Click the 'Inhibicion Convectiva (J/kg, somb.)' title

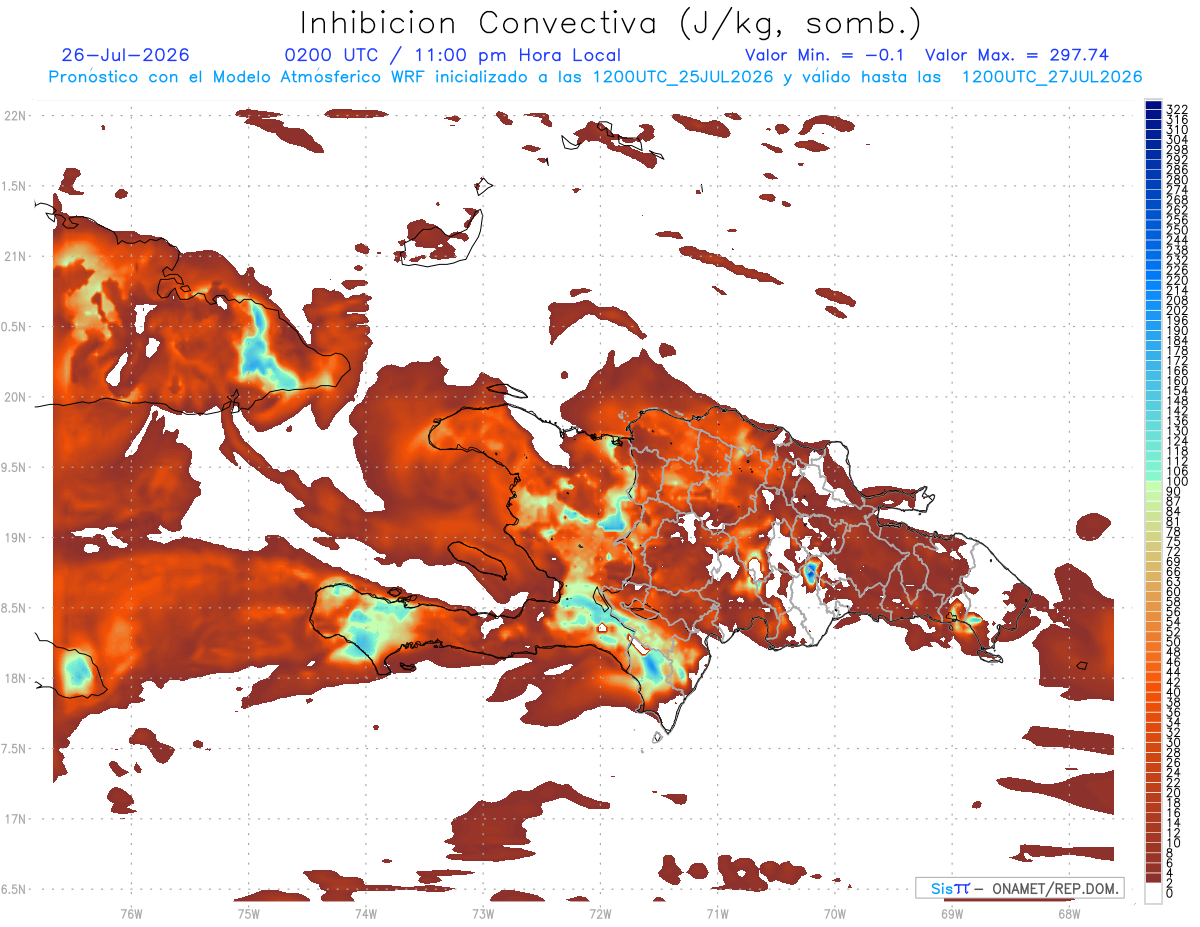611,23
